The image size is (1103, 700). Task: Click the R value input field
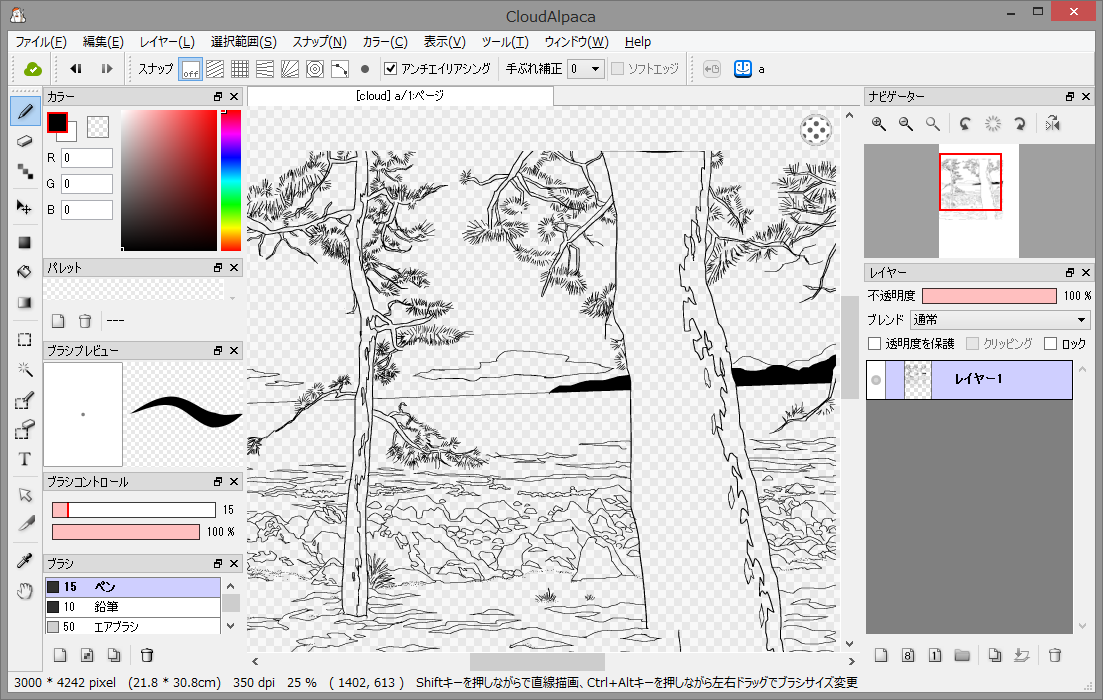87,158
